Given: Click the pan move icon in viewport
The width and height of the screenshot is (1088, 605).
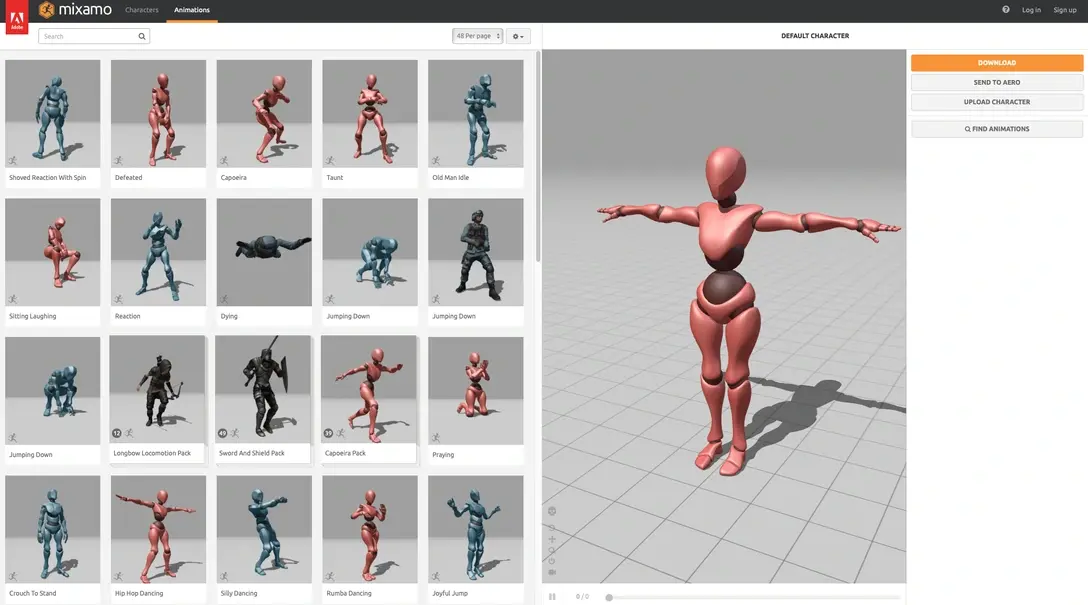Looking at the screenshot, I should [552, 539].
